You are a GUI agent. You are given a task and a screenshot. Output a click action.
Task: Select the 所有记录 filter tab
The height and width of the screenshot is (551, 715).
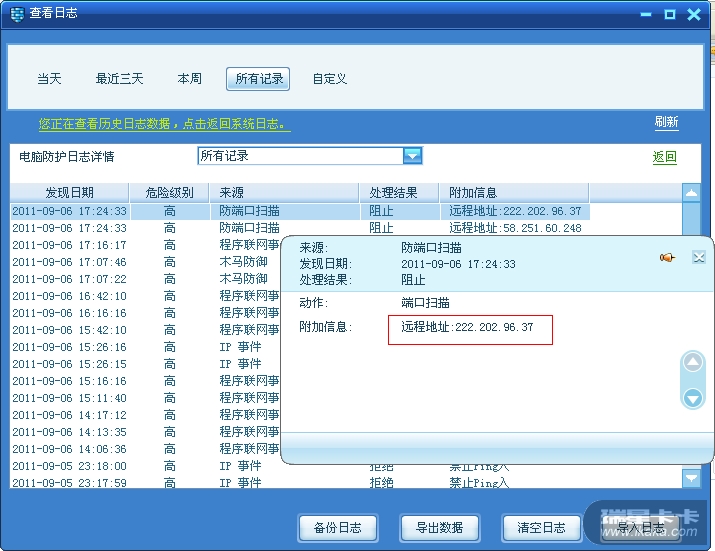[258, 79]
